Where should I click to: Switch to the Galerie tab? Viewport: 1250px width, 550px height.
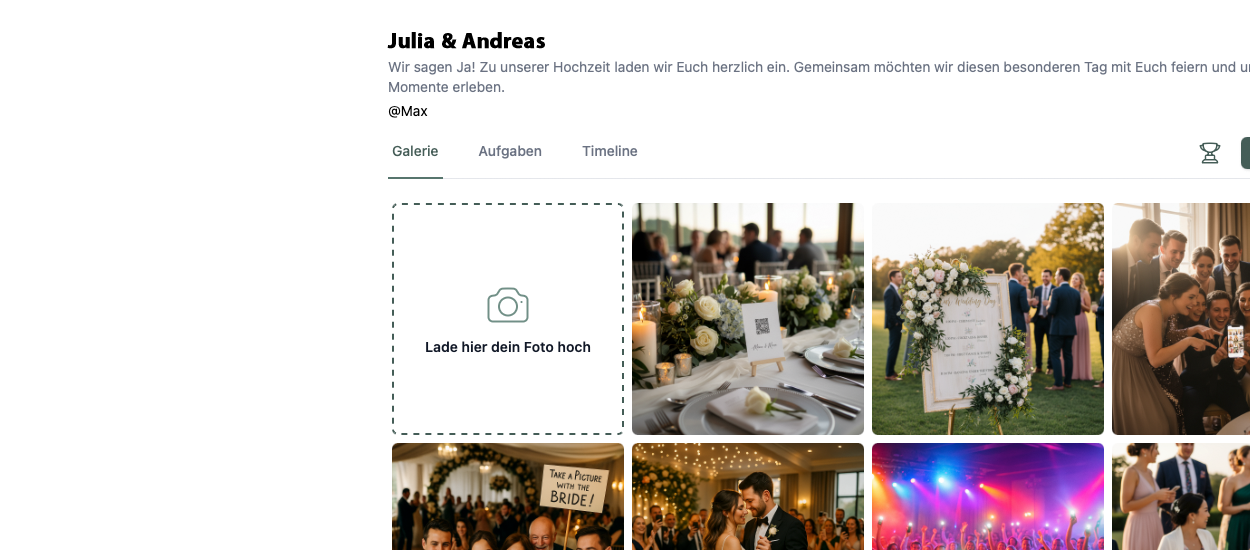pyautogui.click(x=415, y=151)
